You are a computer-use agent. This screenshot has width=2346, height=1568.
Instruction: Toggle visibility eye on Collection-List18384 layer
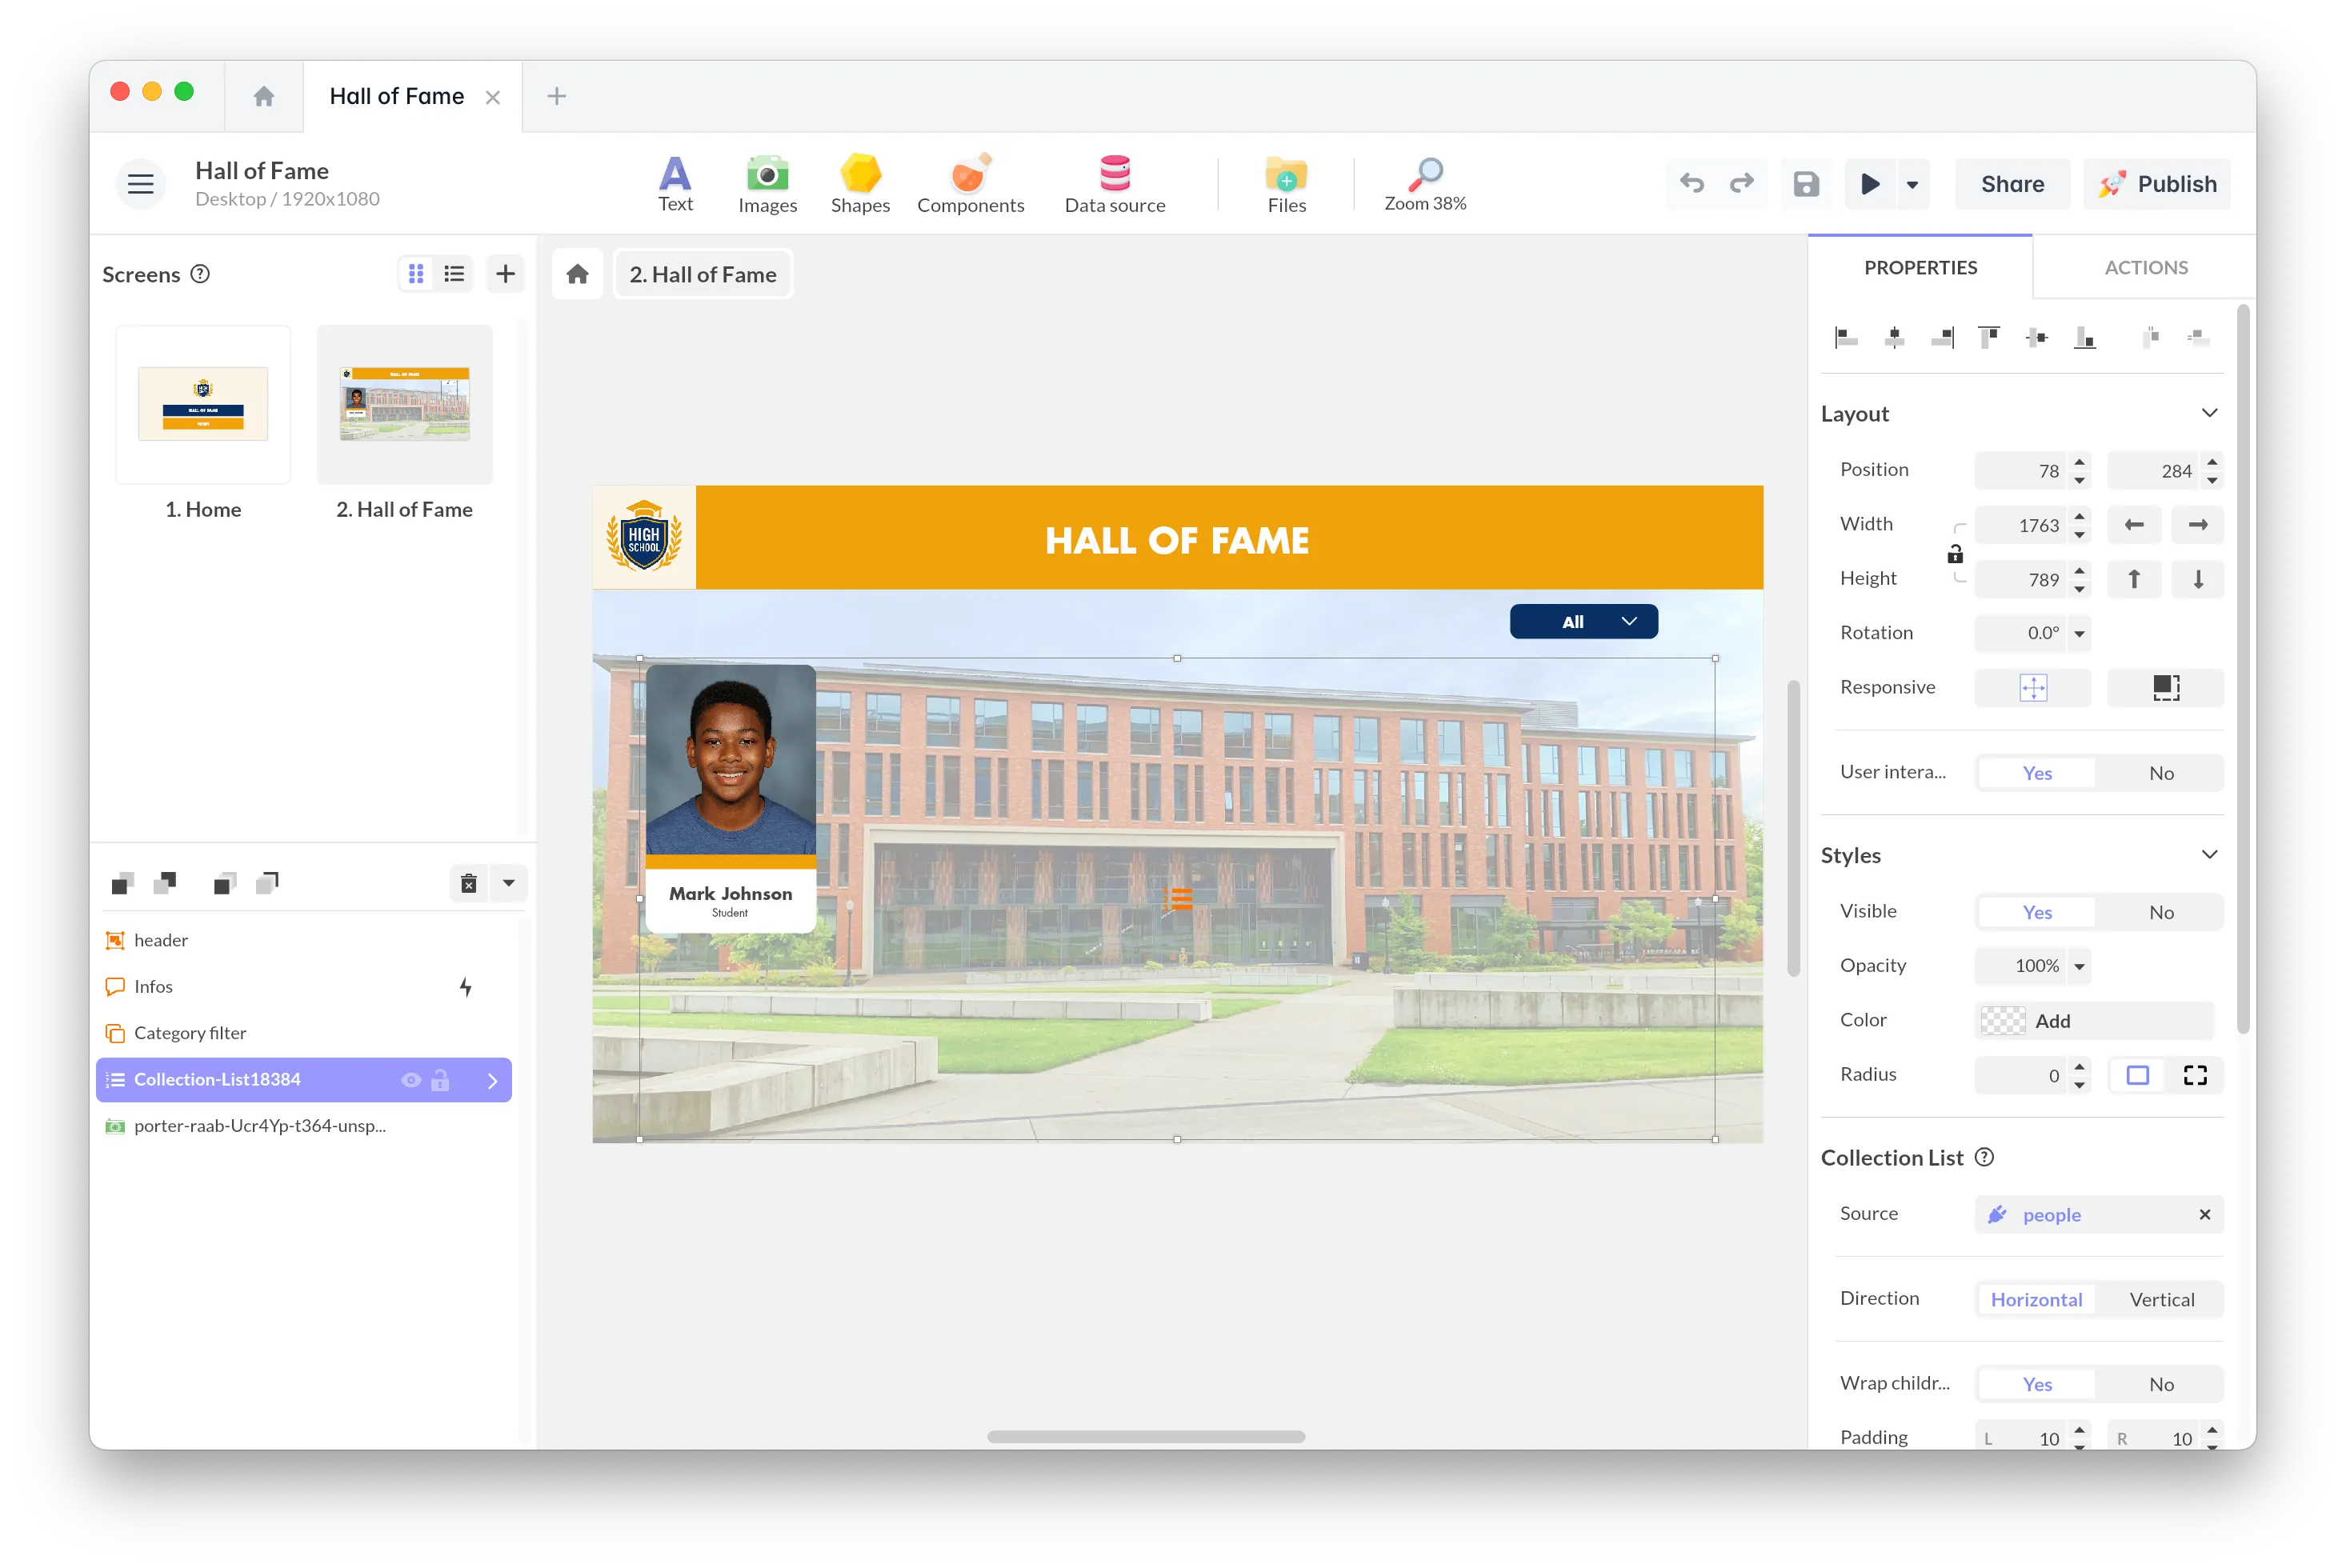[x=410, y=1080]
